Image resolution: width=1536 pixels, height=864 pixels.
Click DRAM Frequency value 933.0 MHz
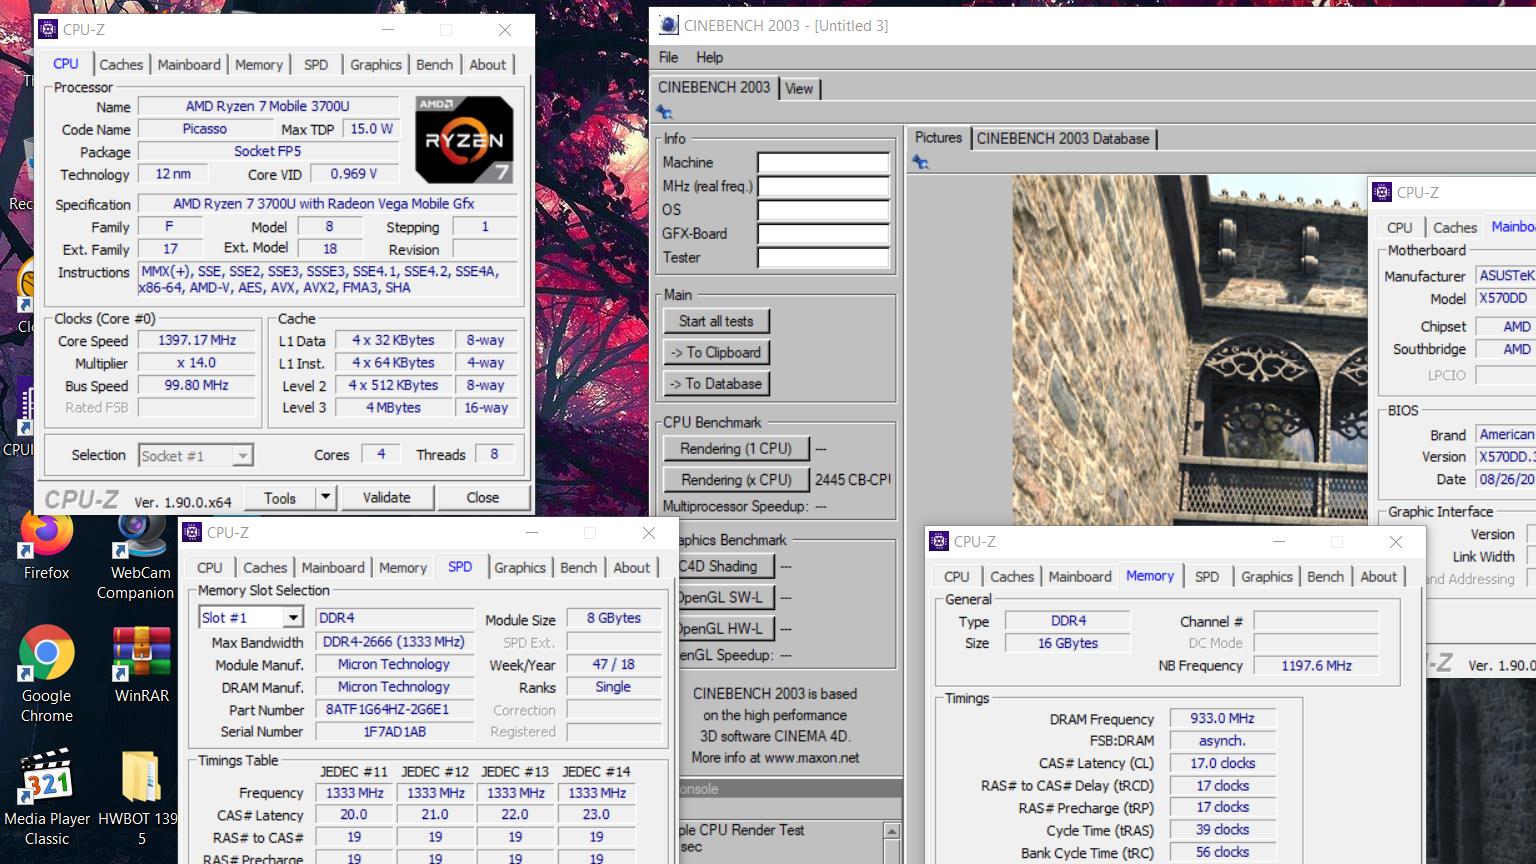[x=1222, y=718]
